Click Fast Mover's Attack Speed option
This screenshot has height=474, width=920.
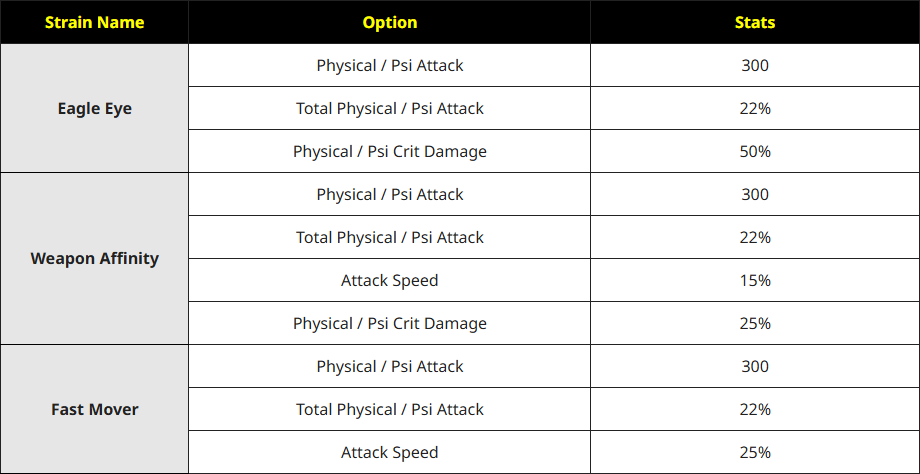point(390,452)
